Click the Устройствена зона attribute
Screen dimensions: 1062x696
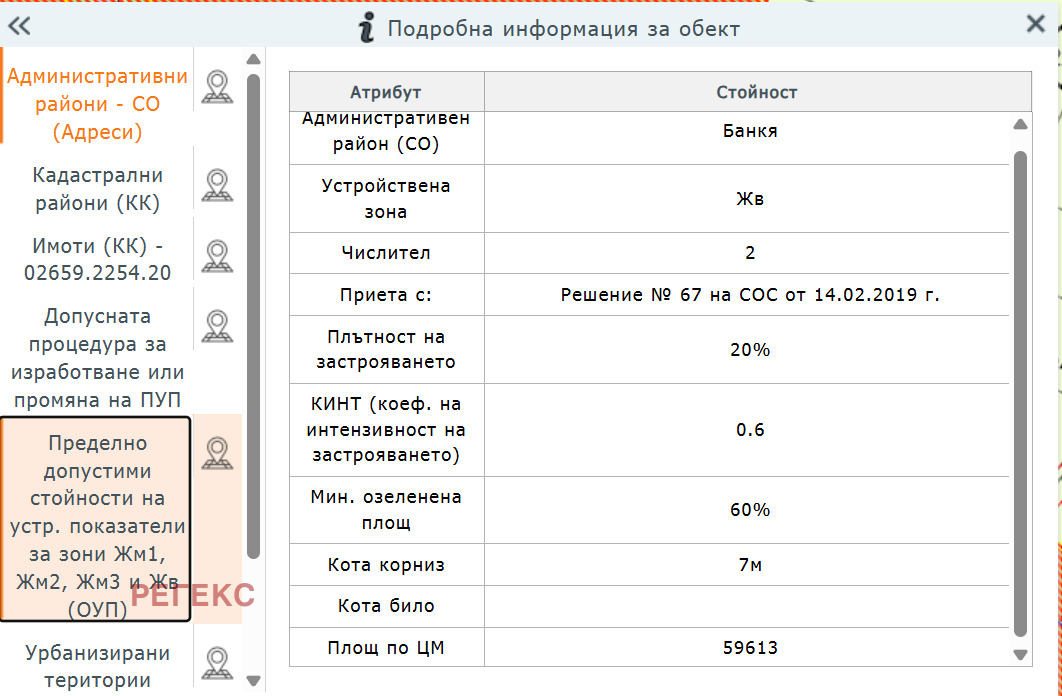386,198
